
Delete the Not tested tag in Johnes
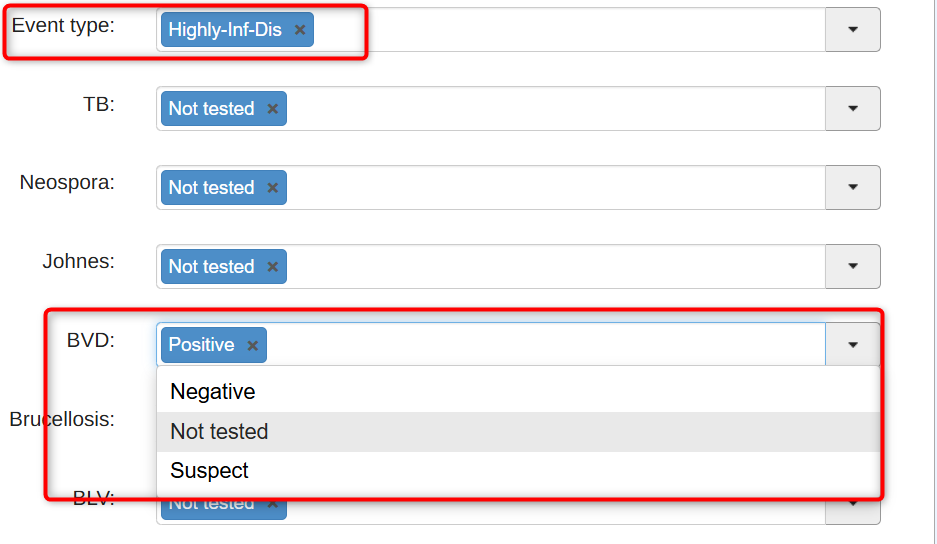272,267
